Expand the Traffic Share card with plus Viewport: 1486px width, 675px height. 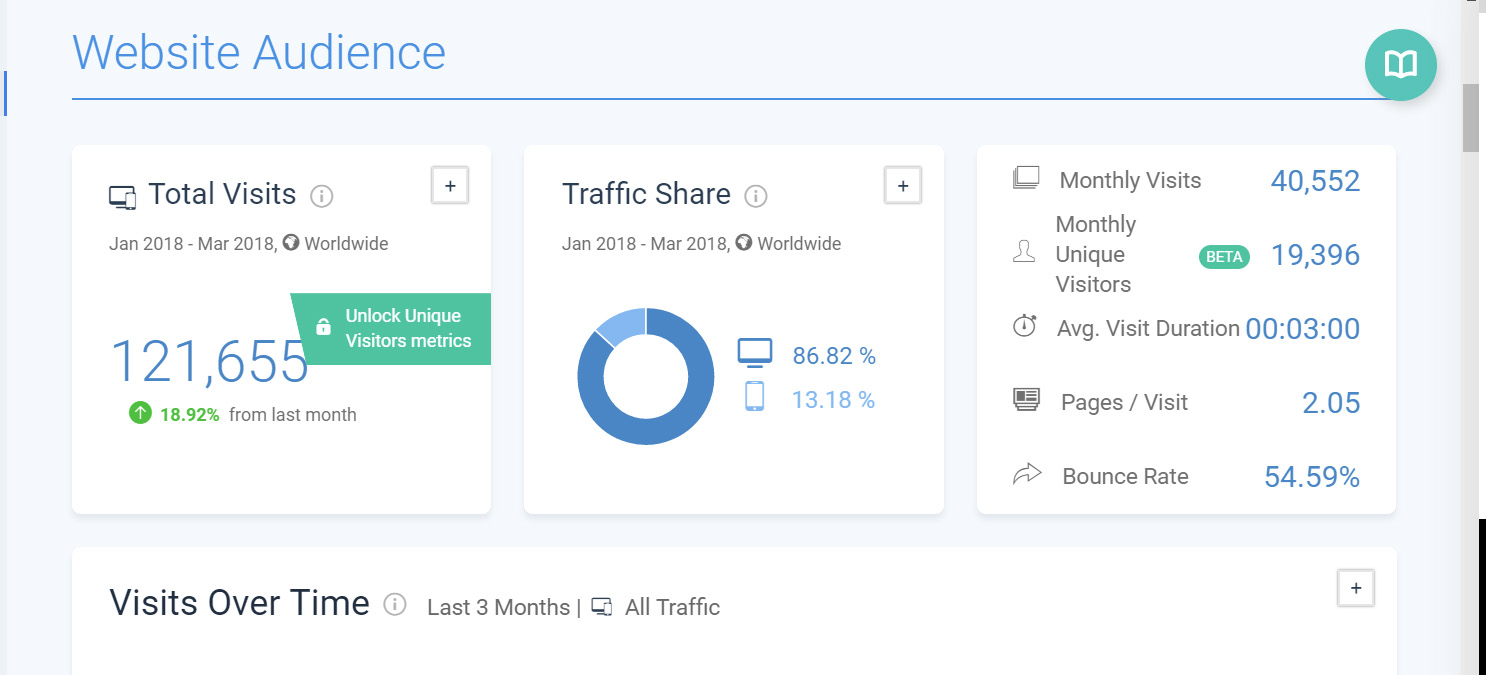pyautogui.click(x=903, y=186)
